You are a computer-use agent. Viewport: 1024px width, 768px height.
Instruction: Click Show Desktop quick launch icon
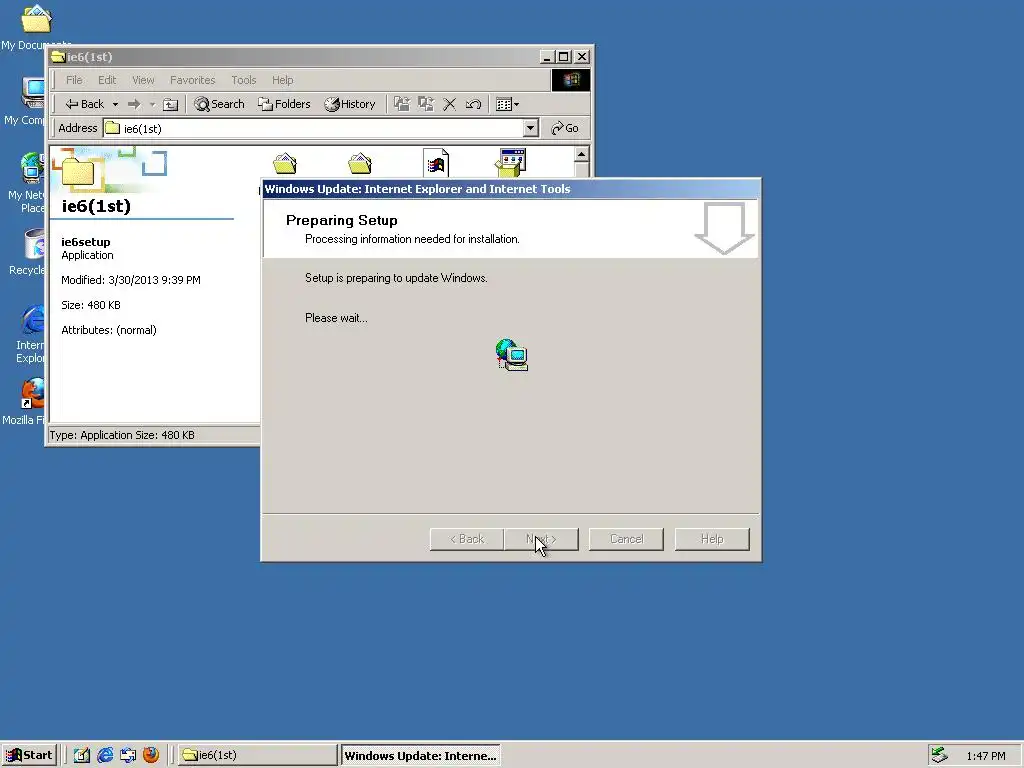[x=82, y=755]
